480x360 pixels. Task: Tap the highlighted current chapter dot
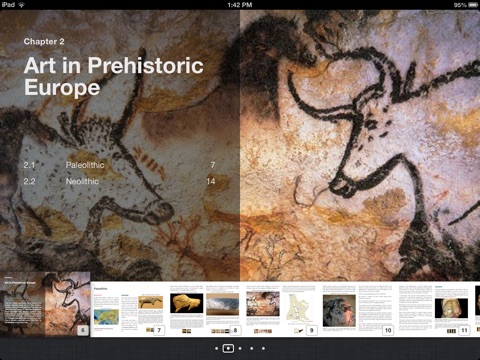click(x=228, y=348)
